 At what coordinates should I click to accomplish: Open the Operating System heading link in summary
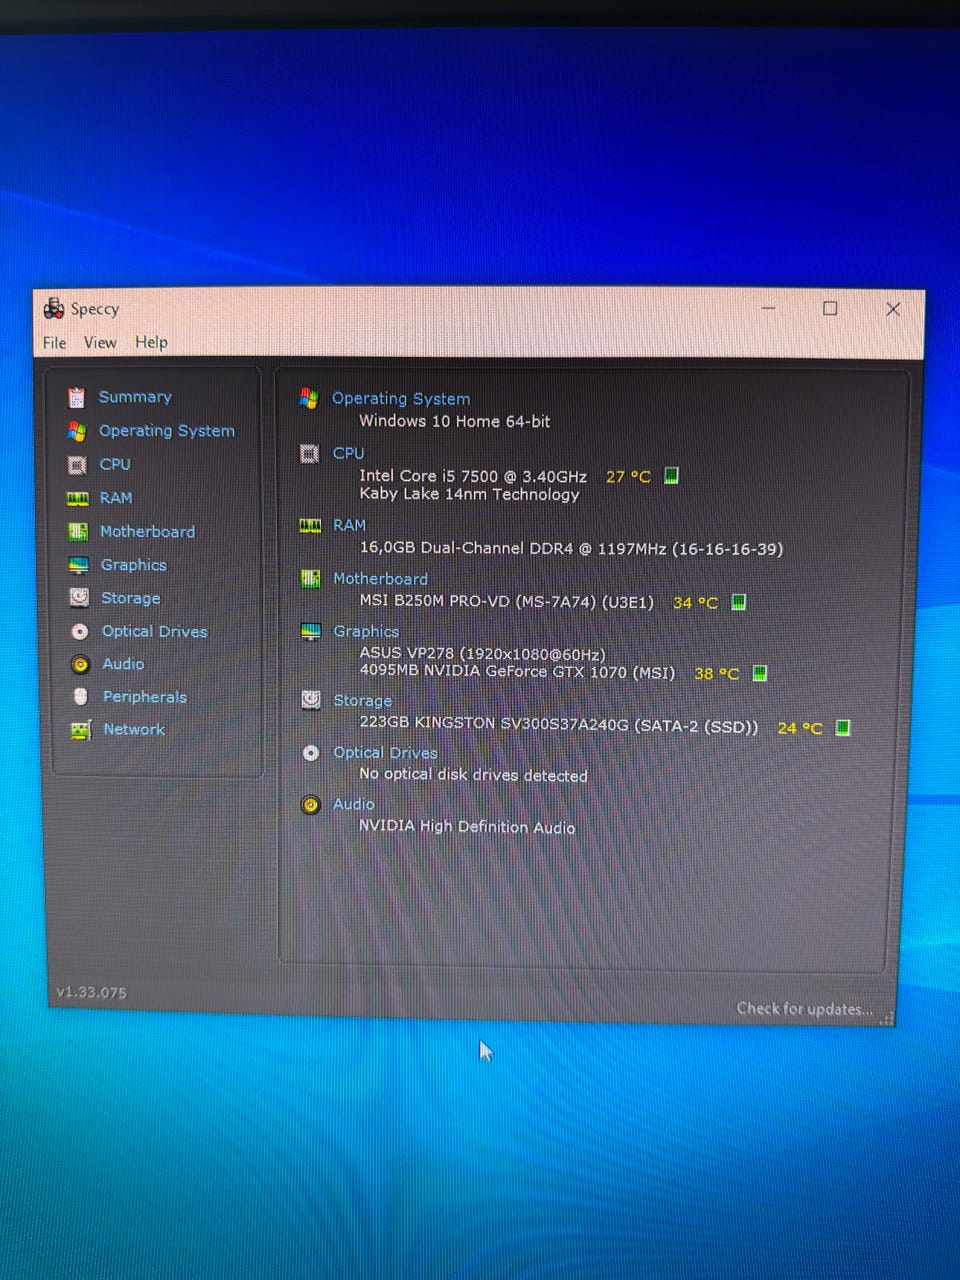coord(401,399)
